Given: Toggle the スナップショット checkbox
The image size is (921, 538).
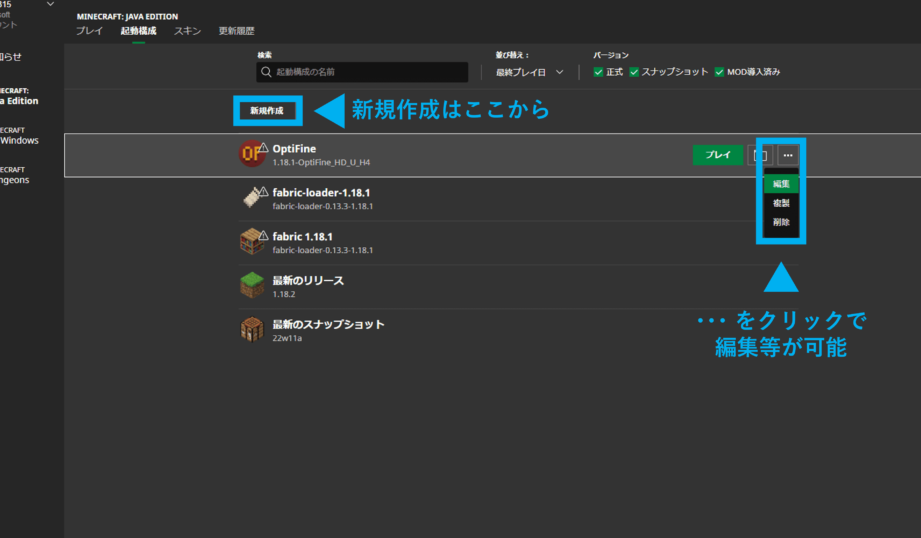Looking at the screenshot, I should click(x=634, y=72).
